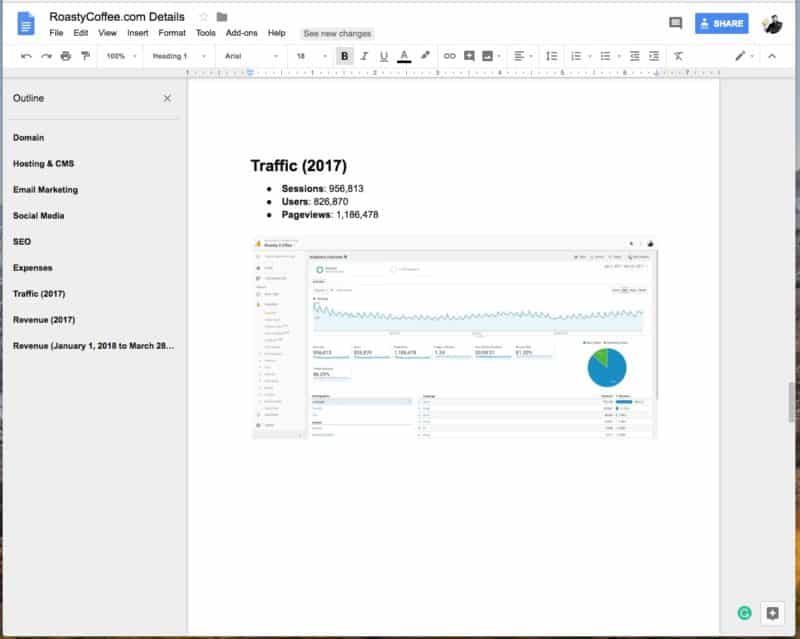Screen dimensions: 800x639
Task: Open the Add-ons menu
Action: (x=241, y=33)
